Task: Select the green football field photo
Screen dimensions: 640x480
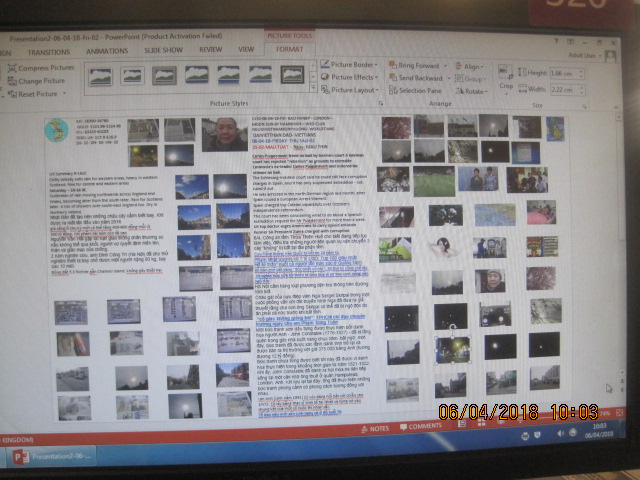Action: (x=434, y=181)
